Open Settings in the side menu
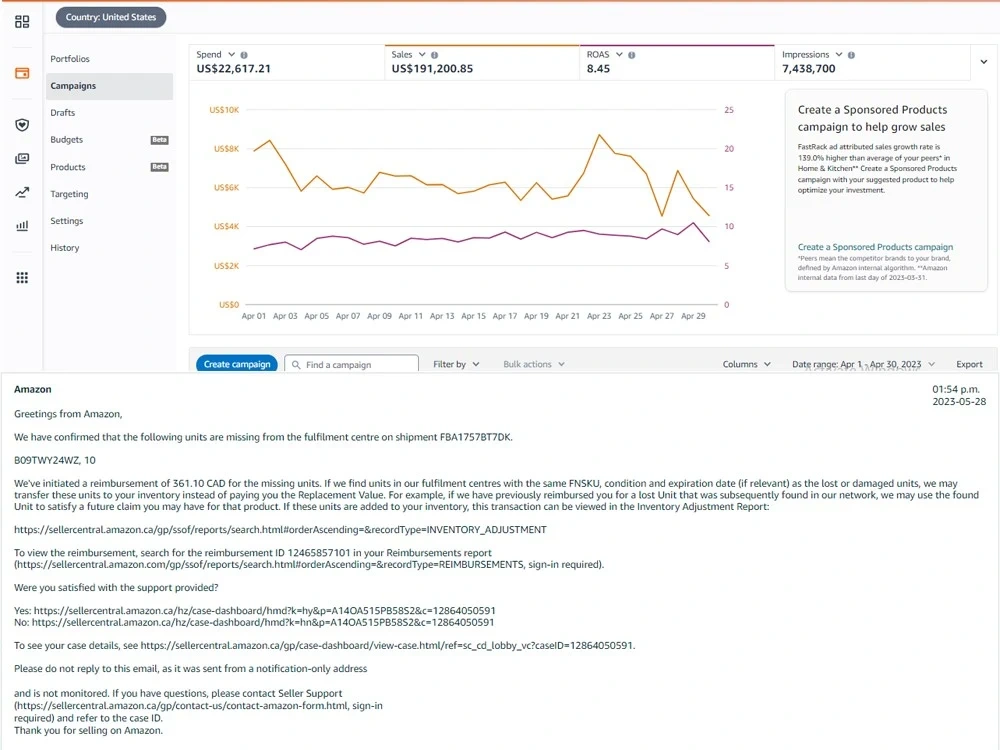This screenshot has height=750, width=1000. click(x=66, y=221)
